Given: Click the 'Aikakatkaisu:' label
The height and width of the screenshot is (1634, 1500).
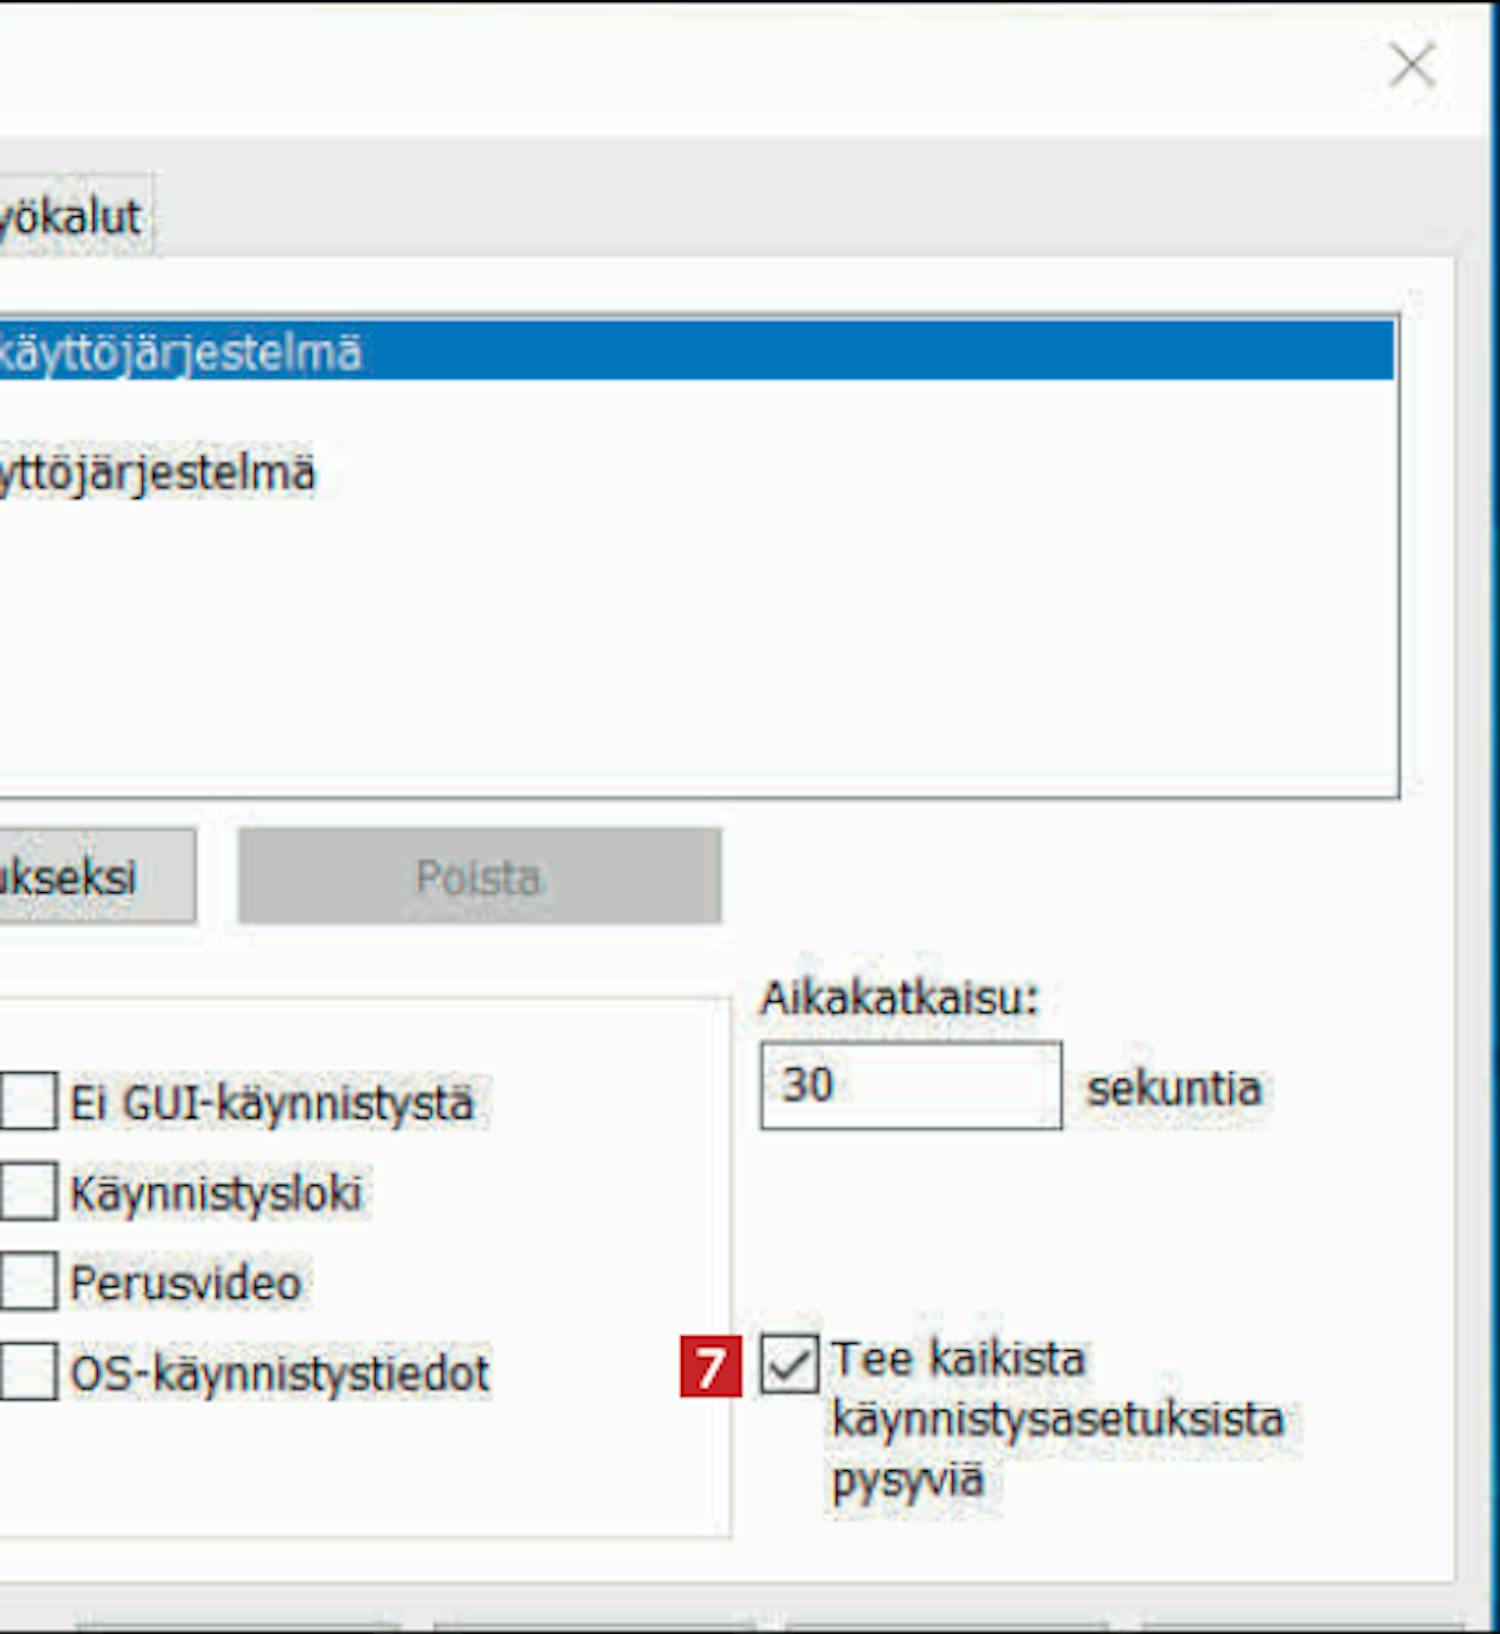Looking at the screenshot, I should coord(900,998).
